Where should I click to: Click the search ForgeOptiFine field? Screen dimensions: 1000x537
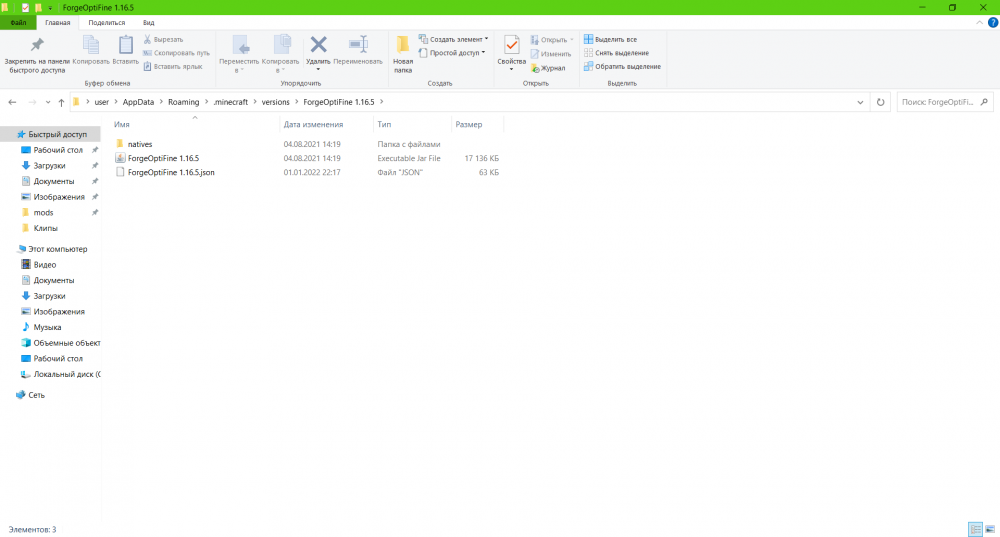(x=945, y=102)
